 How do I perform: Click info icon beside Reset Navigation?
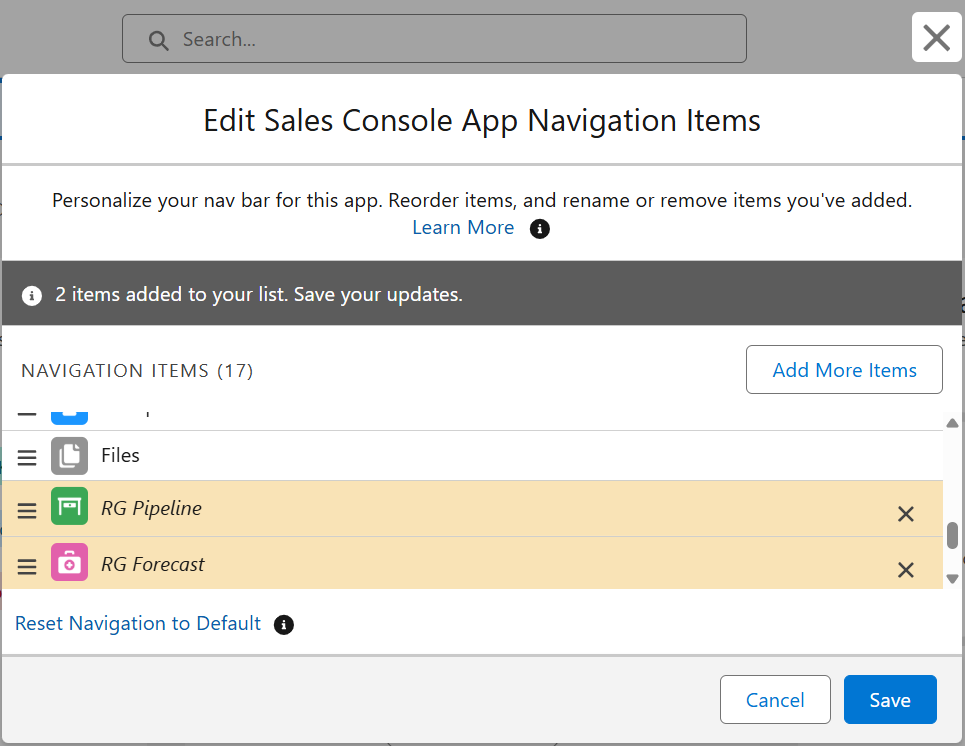pyautogui.click(x=284, y=625)
